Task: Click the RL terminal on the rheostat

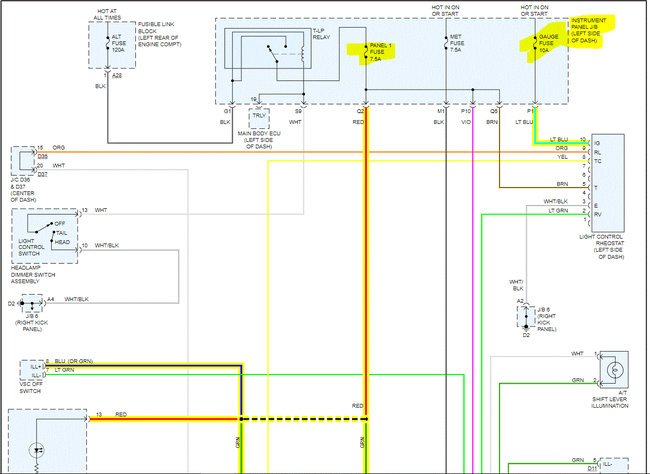Action: [597, 152]
